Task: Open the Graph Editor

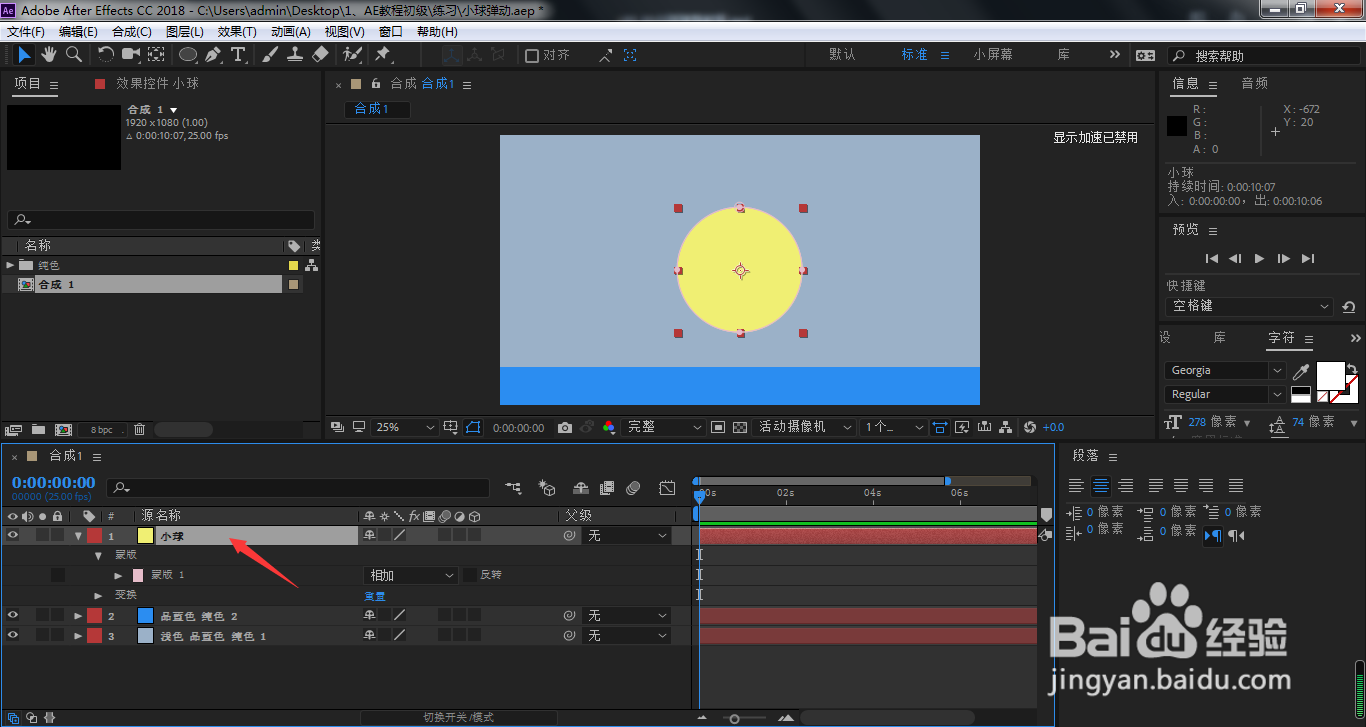Action: coord(667,488)
